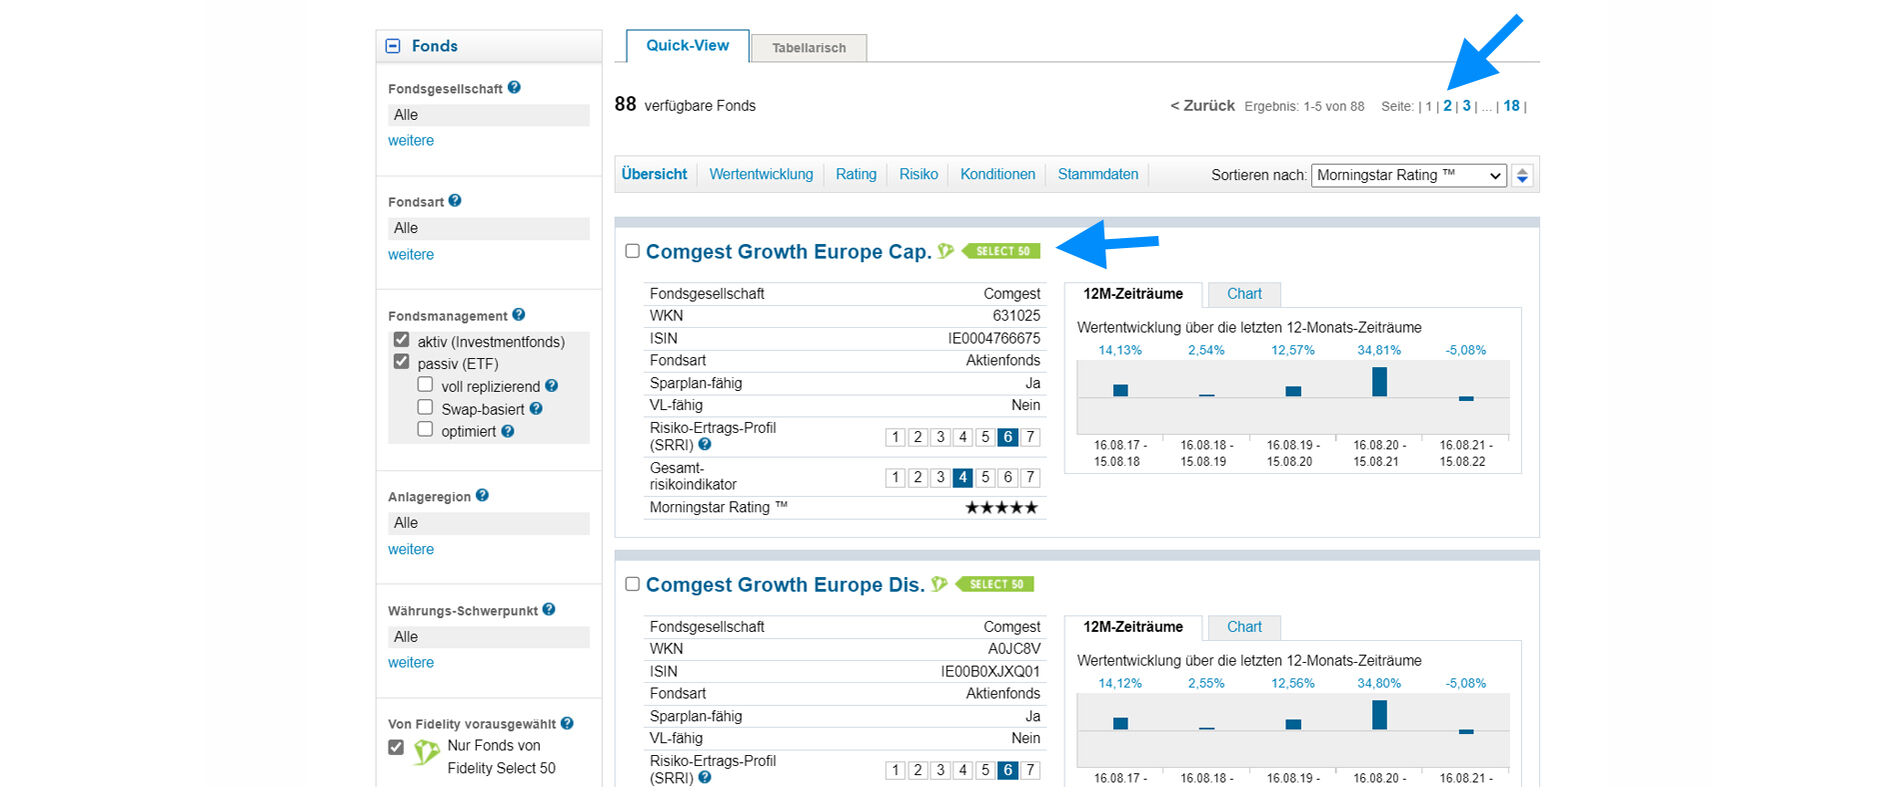This screenshot has width=1881, height=809.
Task: Expand weitere under Fondsgesellschaft
Action: [411, 141]
